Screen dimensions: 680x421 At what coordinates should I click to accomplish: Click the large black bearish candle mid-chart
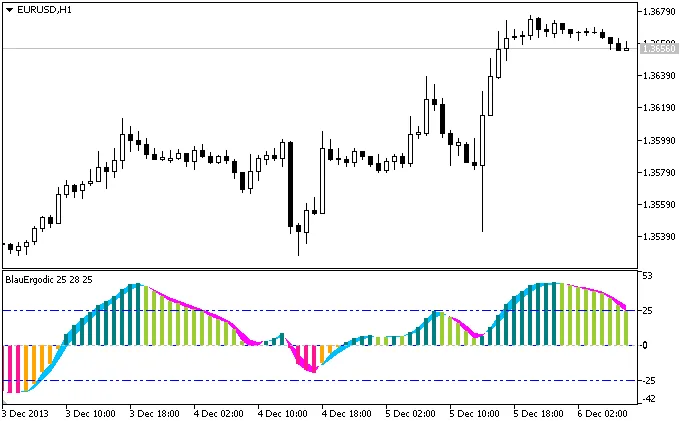pos(291,185)
